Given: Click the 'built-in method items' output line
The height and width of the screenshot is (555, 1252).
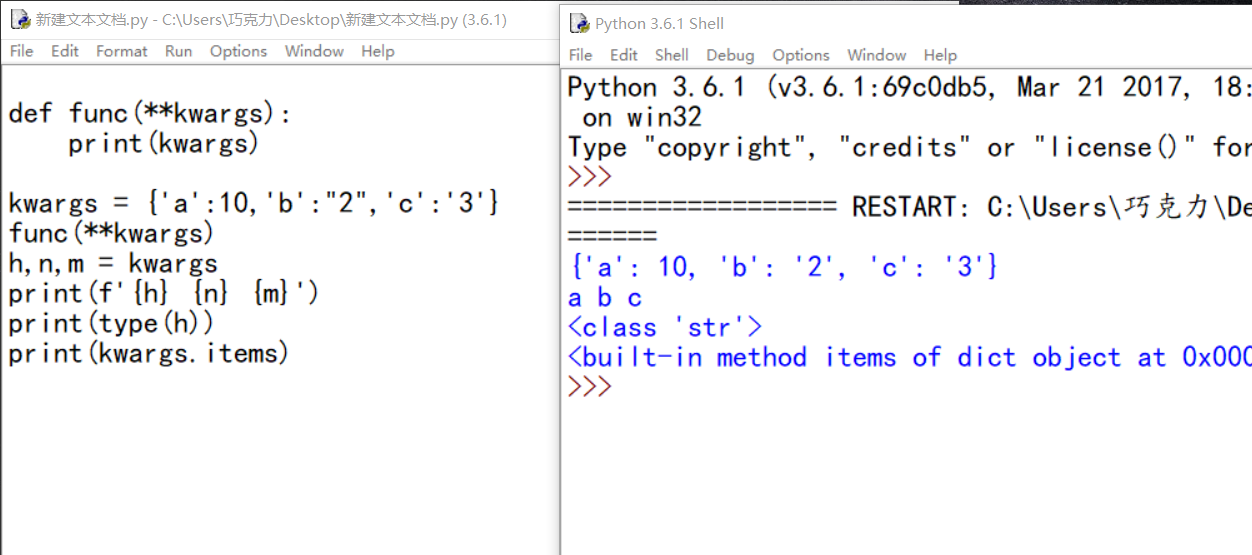Looking at the screenshot, I should [x=909, y=357].
